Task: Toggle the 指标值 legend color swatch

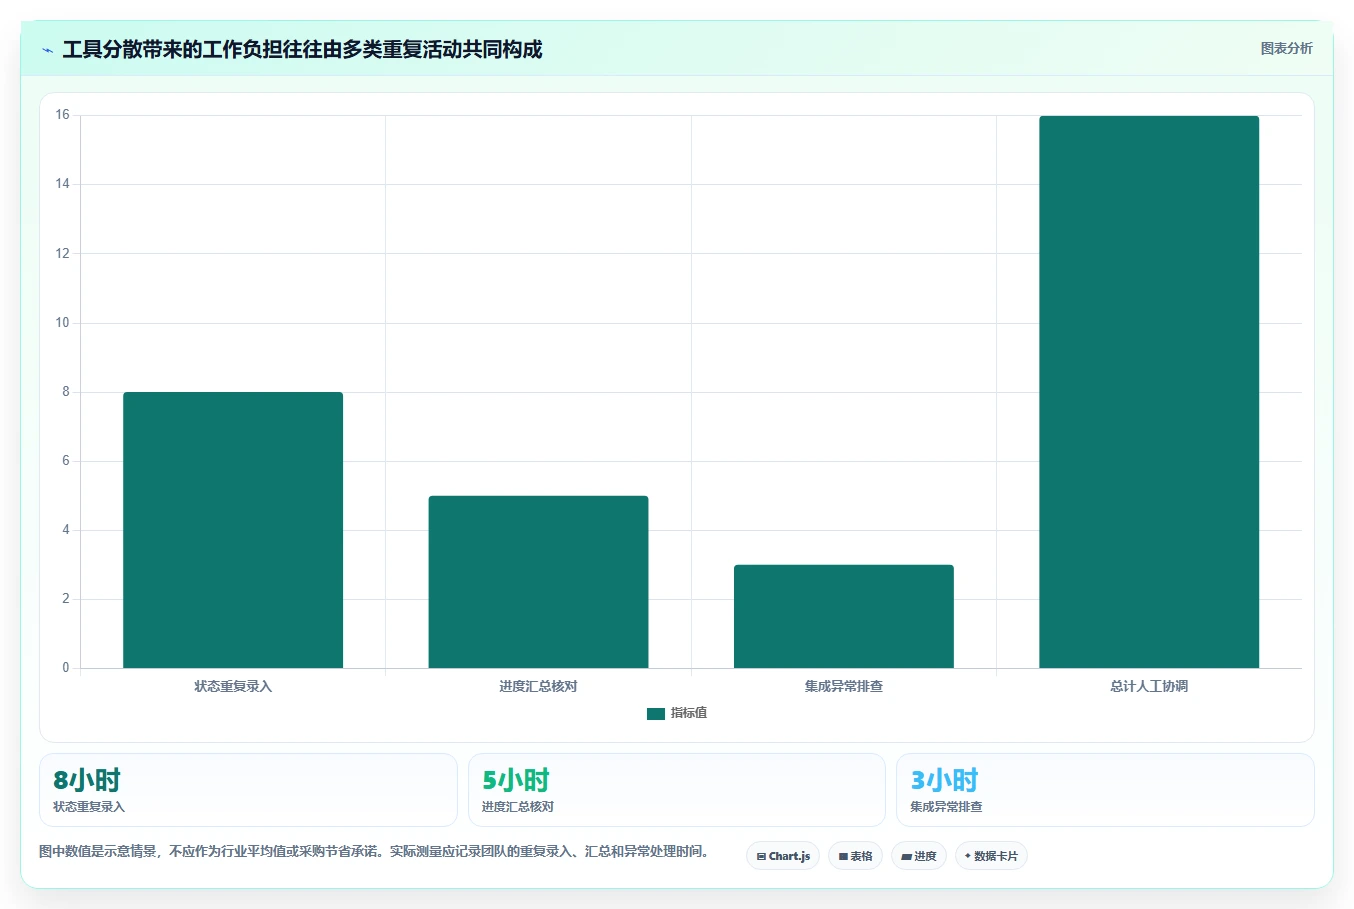Action: [656, 714]
